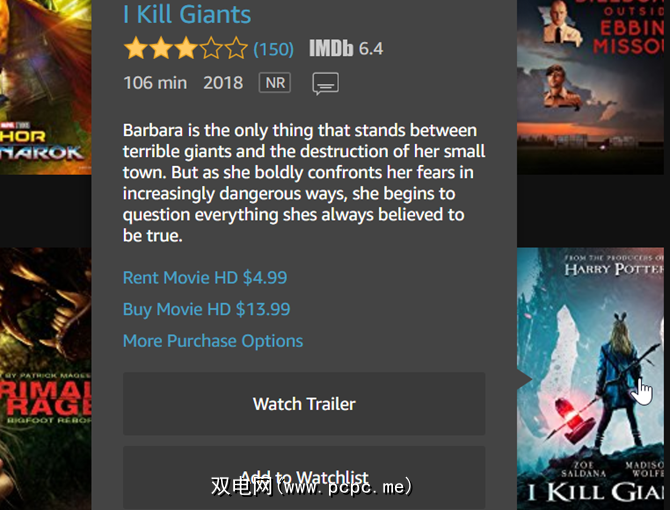Open the I Kill Giants title link

[187, 14]
